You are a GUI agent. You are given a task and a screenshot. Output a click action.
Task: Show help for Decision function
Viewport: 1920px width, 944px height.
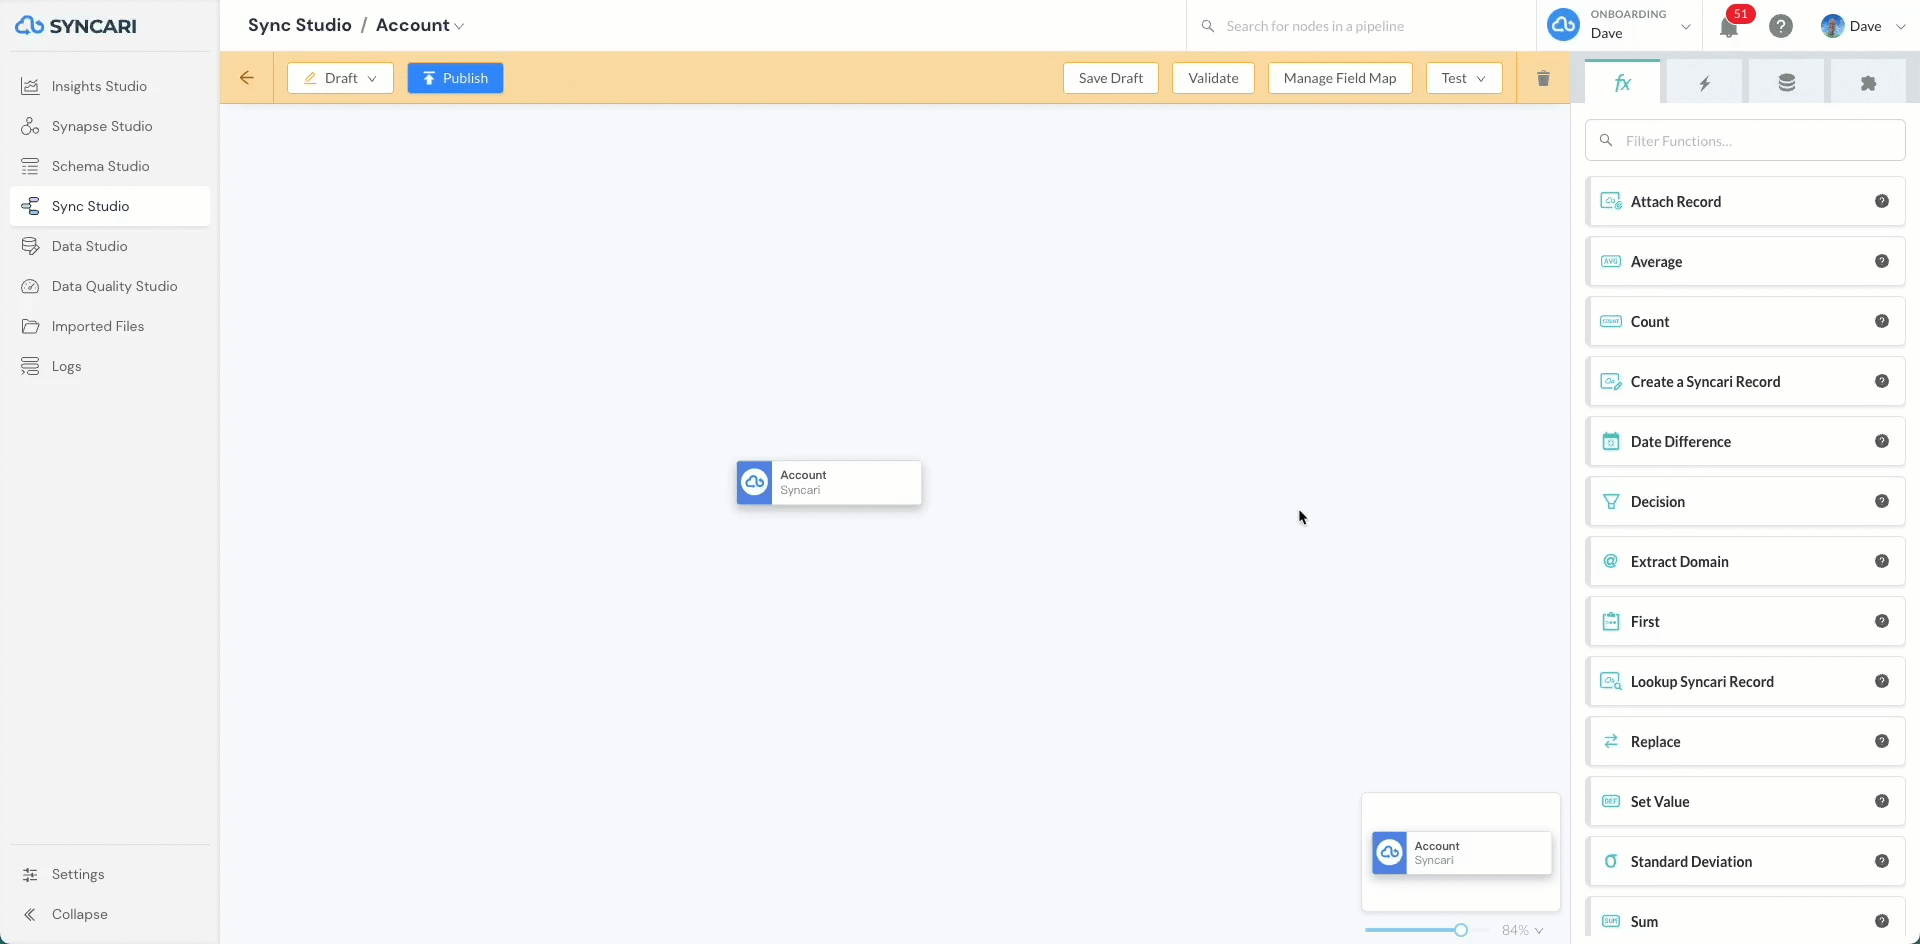tap(1882, 501)
